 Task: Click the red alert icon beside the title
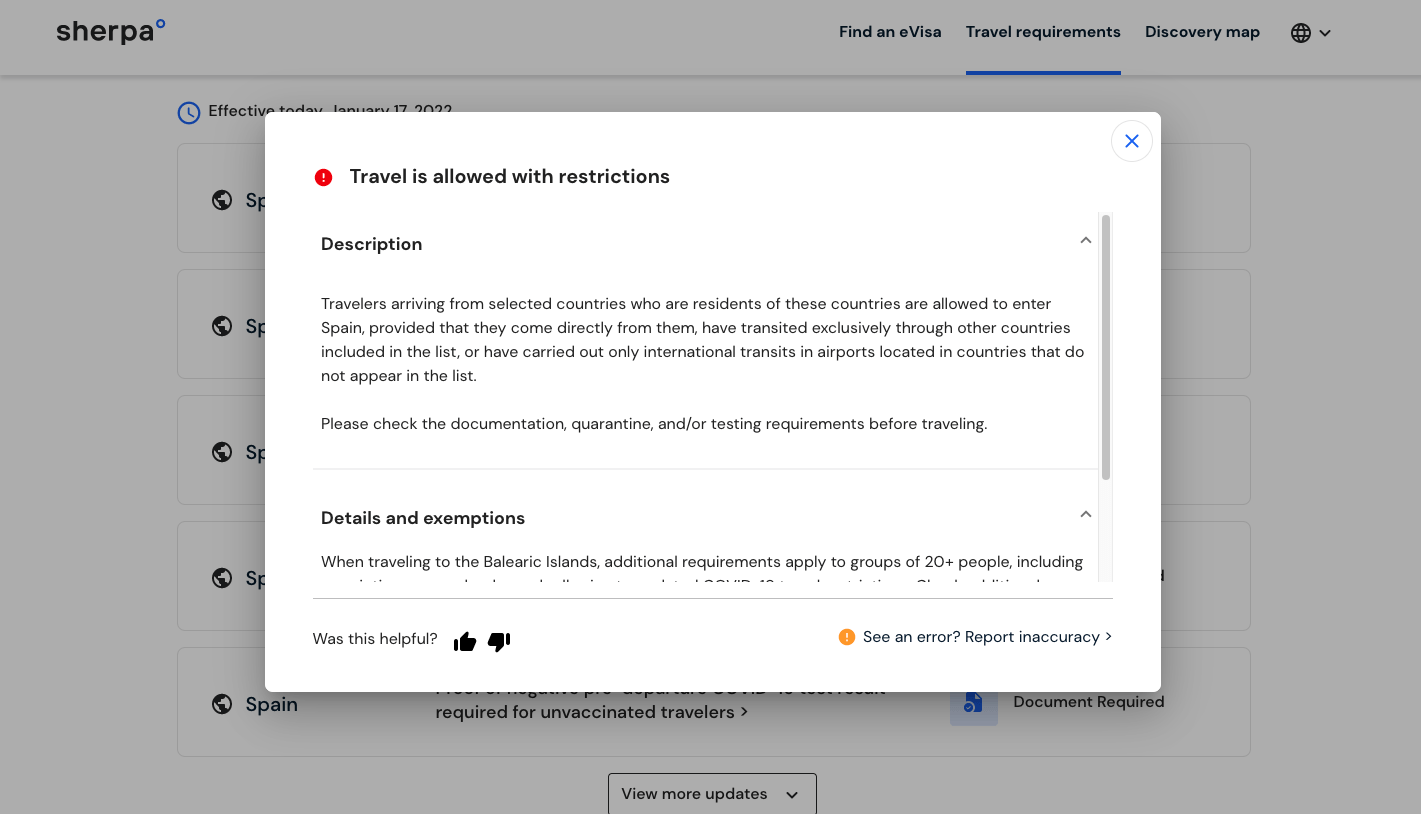coord(323,177)
